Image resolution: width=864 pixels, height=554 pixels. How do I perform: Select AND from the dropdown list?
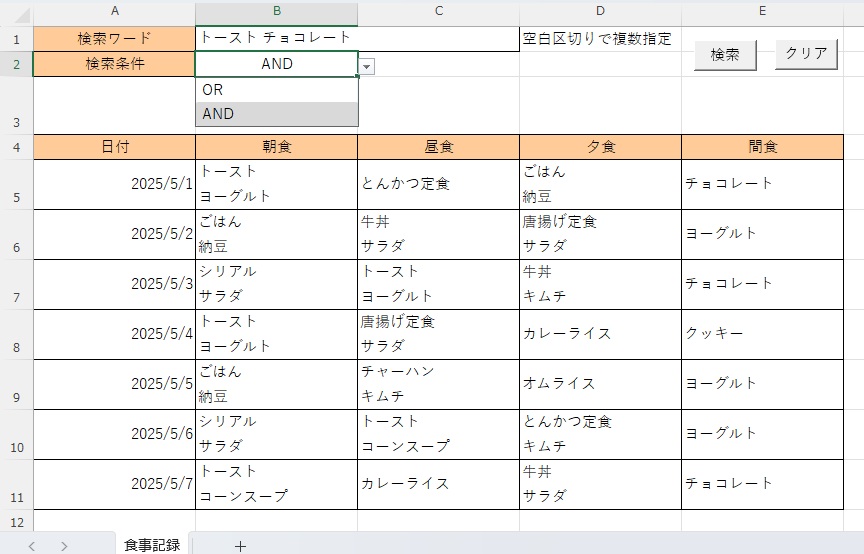point(277,114)
